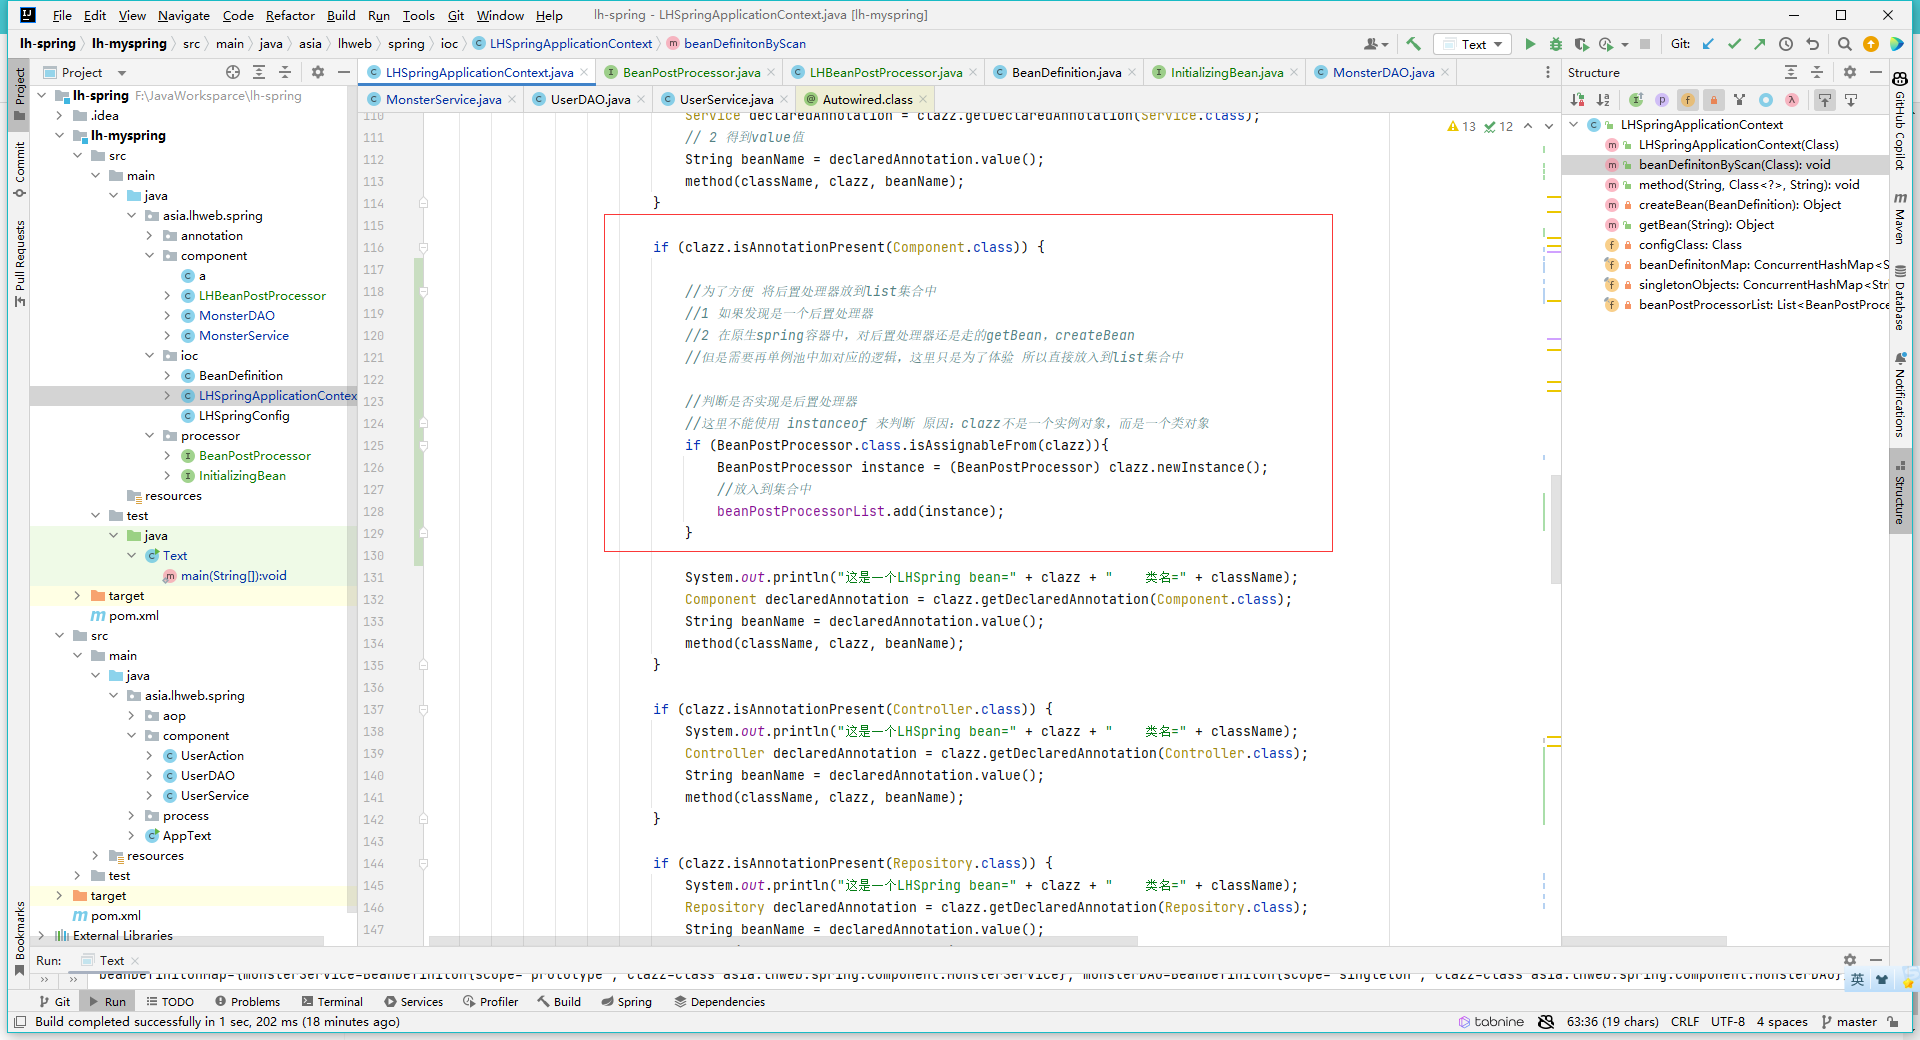Open Project view mode dropdown
The height and width of the screenshot is (1040, 1920).
pos(122,72)
